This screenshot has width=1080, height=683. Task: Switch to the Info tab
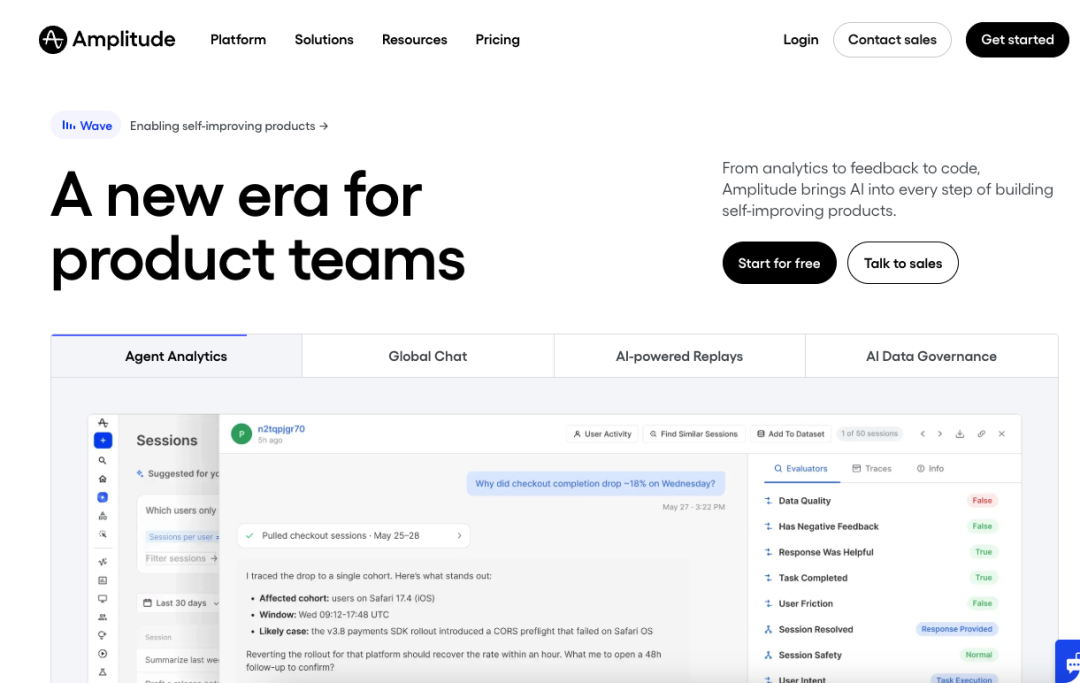point(931,468)
